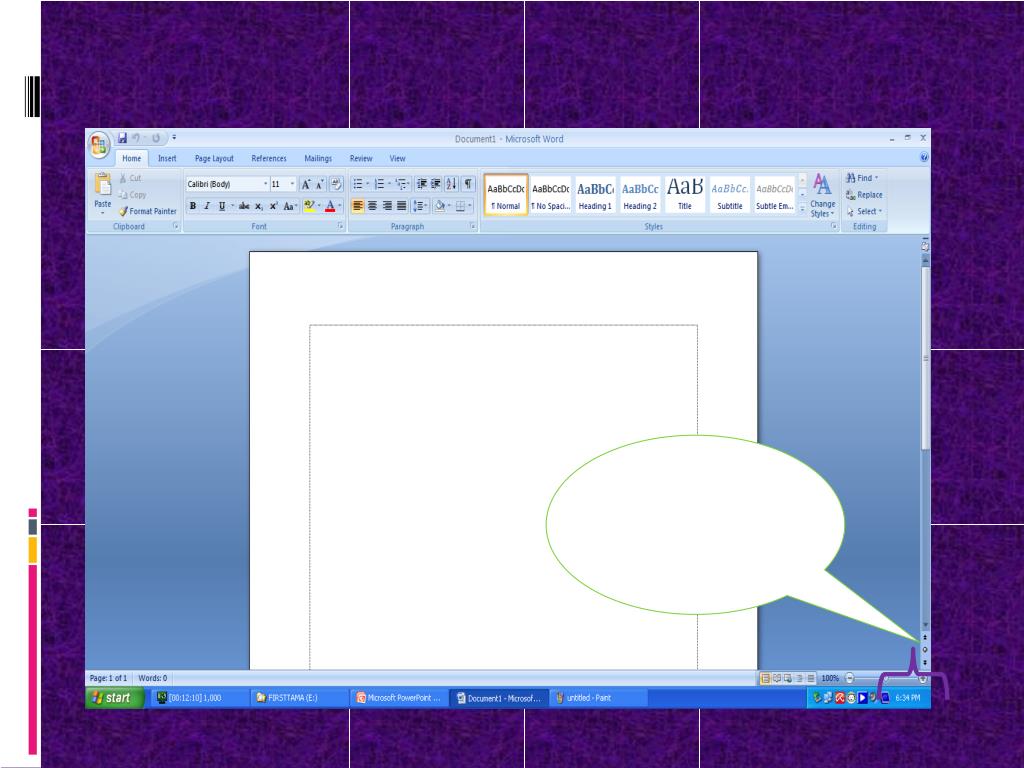Toggle Subscript formatting
The width and height of the screenshot is (1024, 768).
point(259,206)
